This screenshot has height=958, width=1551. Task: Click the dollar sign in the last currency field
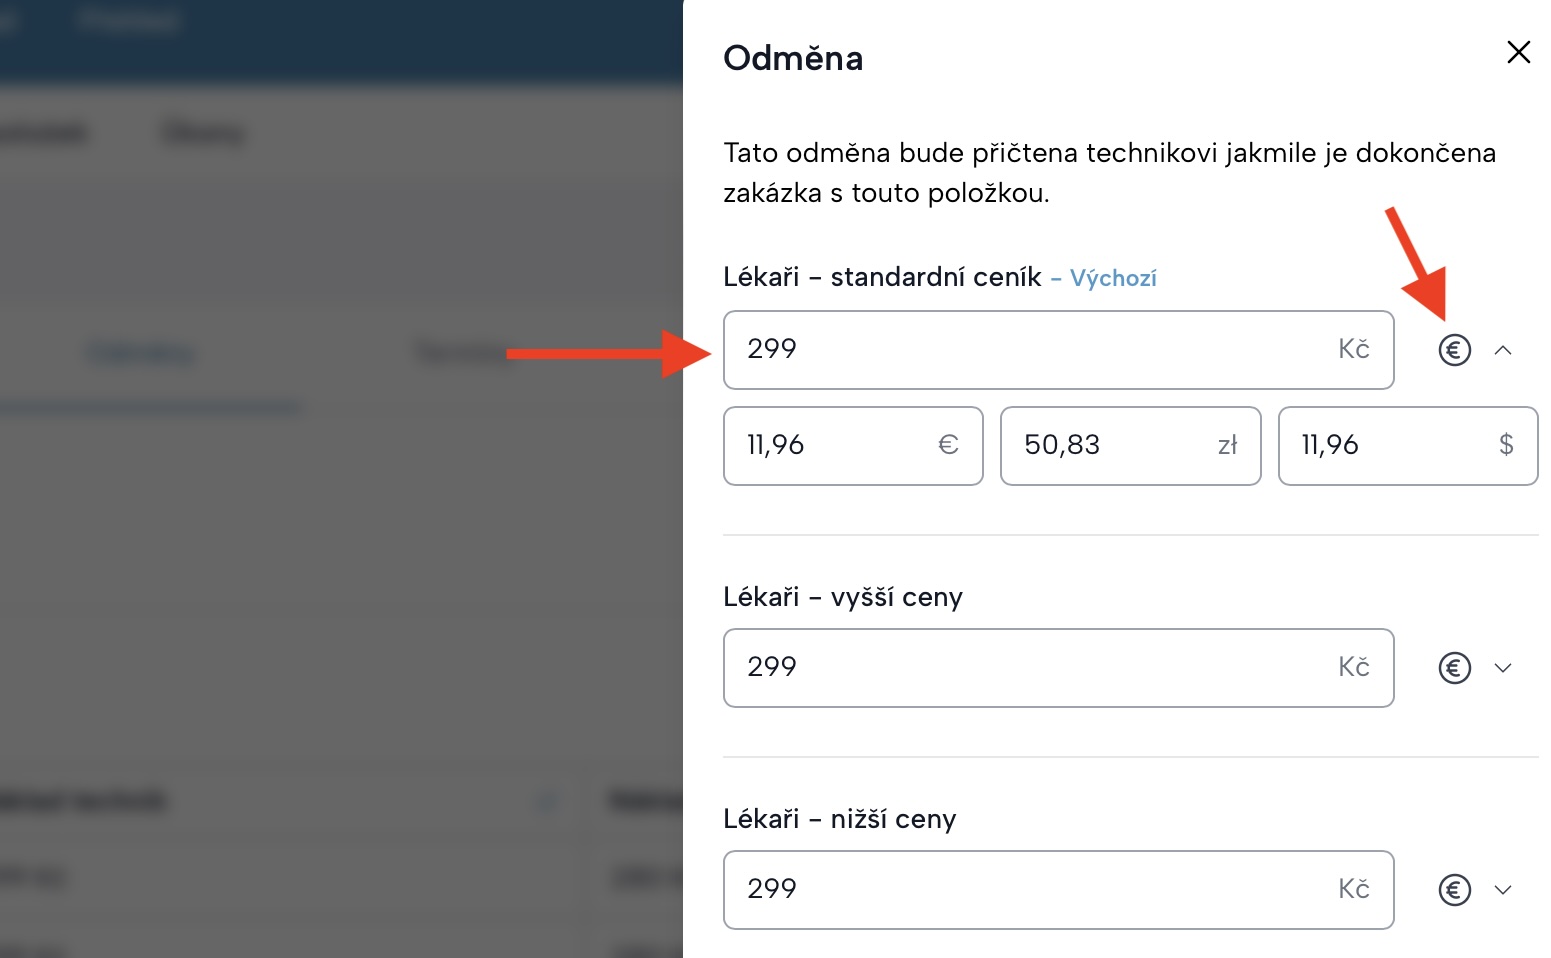(1505, 446)
